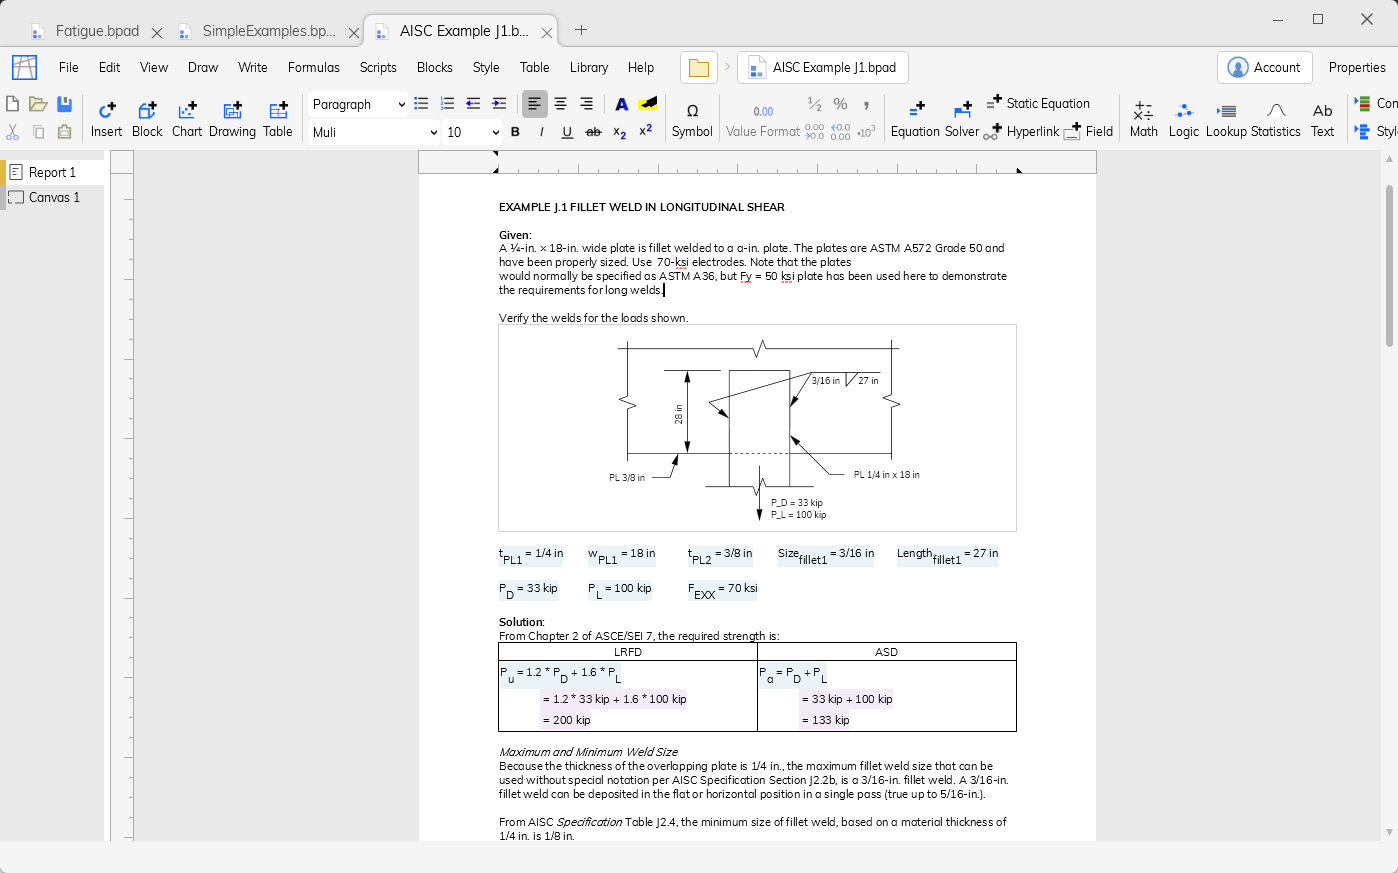The image size is (1398, 873).
Task: Insert a Chart
Action: click(187, 118)
